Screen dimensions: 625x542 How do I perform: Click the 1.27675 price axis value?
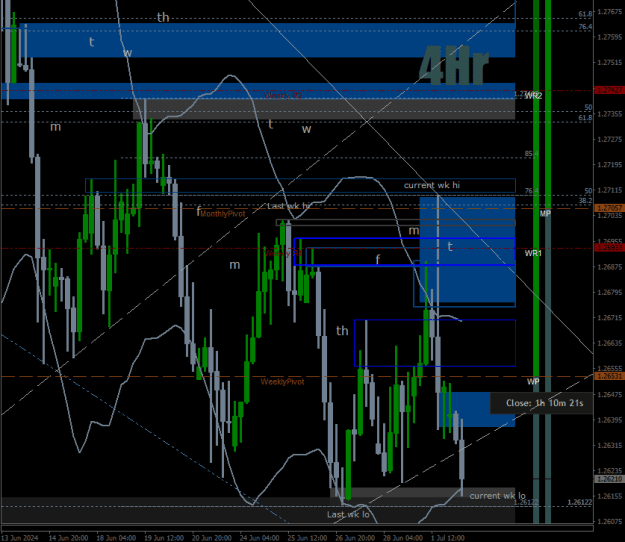tap(610, 12)
